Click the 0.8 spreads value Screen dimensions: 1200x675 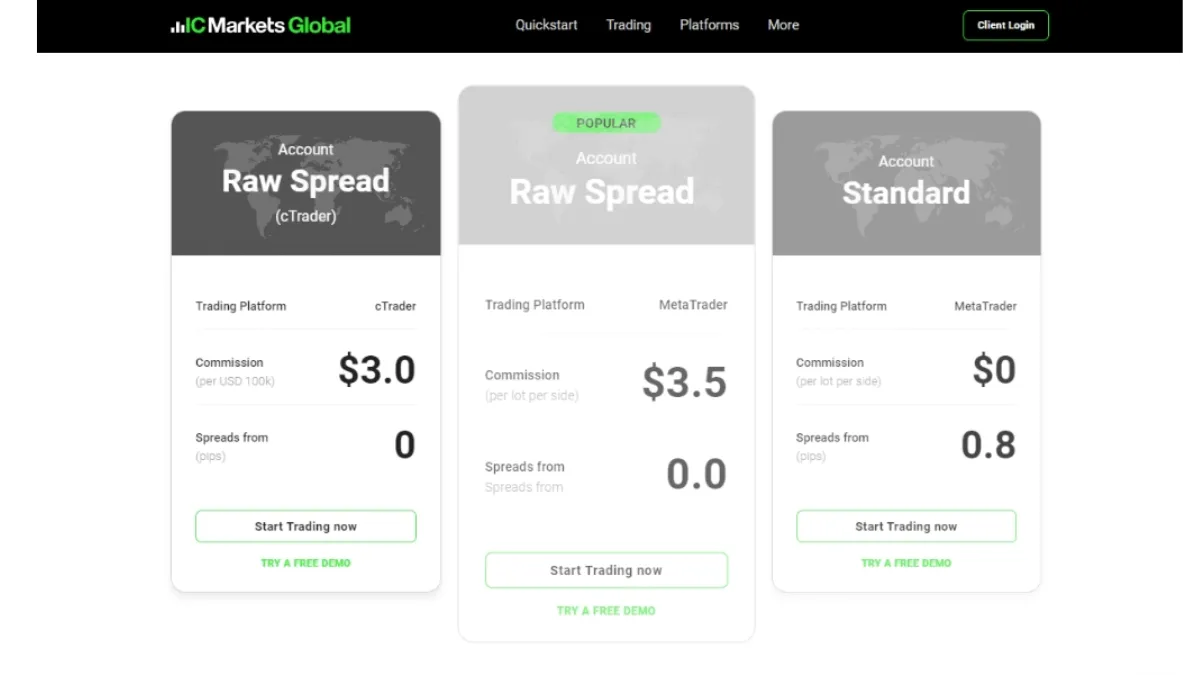[x=988, y=445]
